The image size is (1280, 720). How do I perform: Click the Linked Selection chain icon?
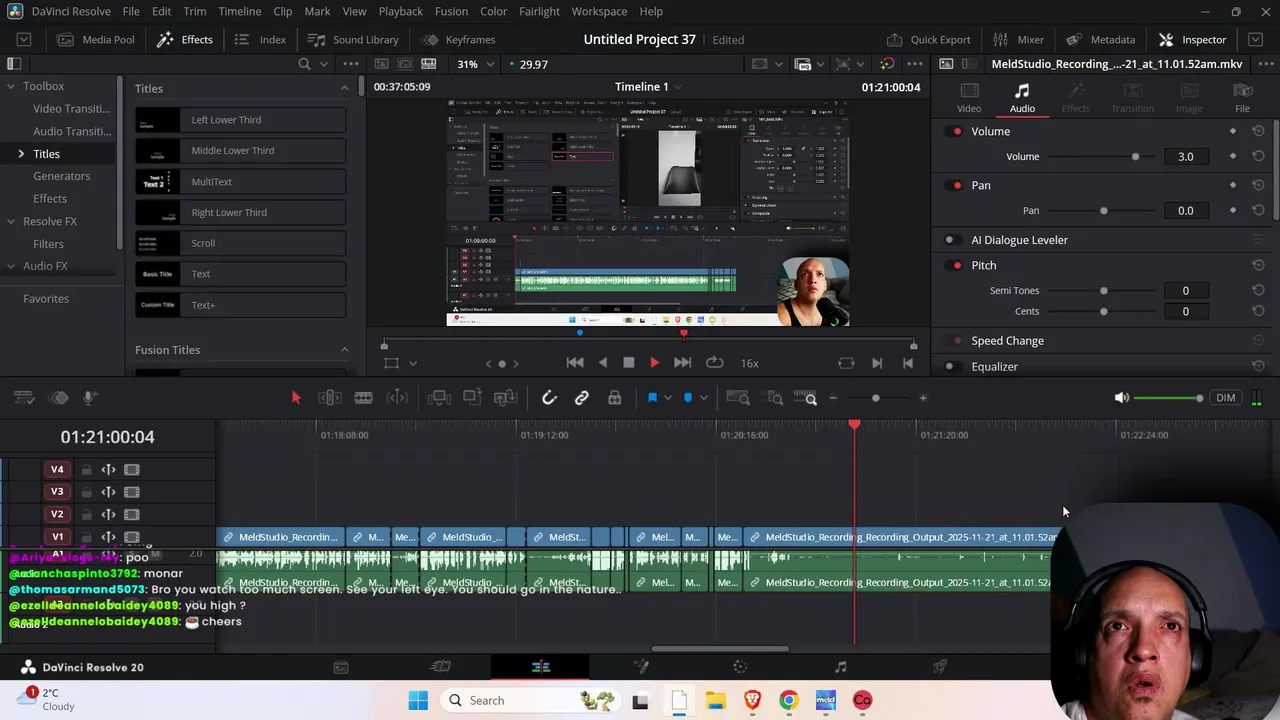tap(581, 398)
